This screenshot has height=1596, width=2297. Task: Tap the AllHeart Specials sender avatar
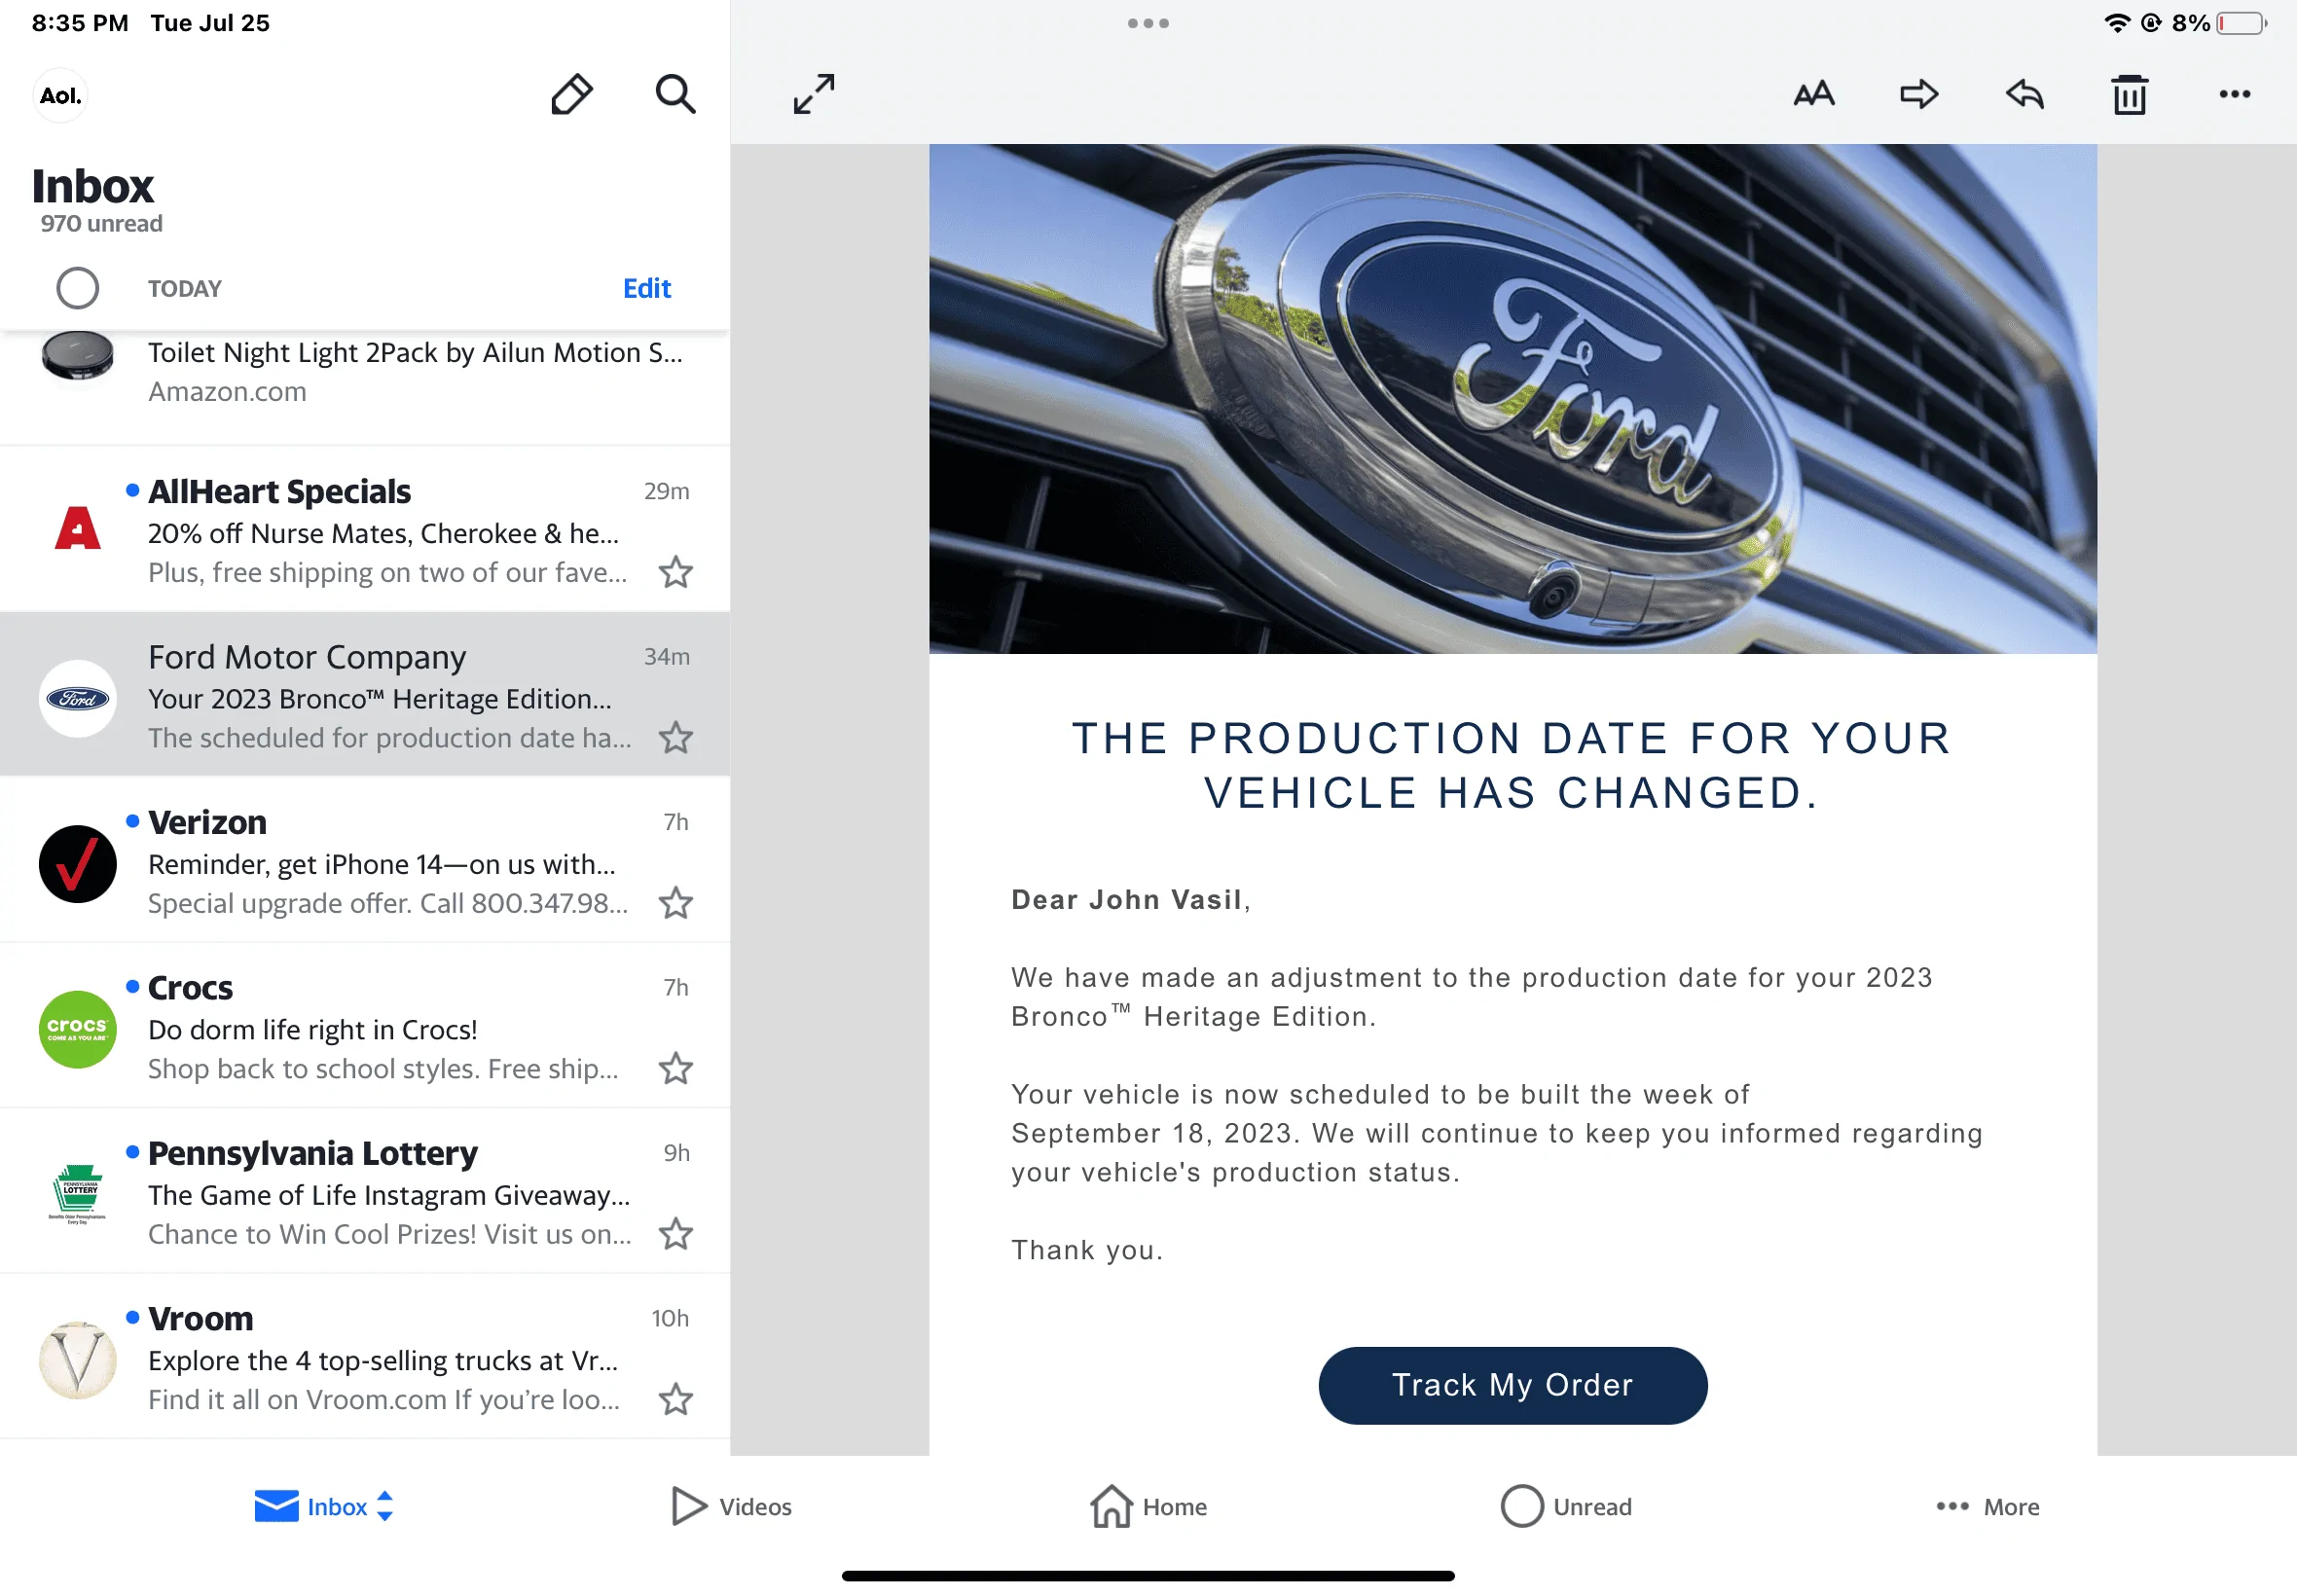point(78,530)
